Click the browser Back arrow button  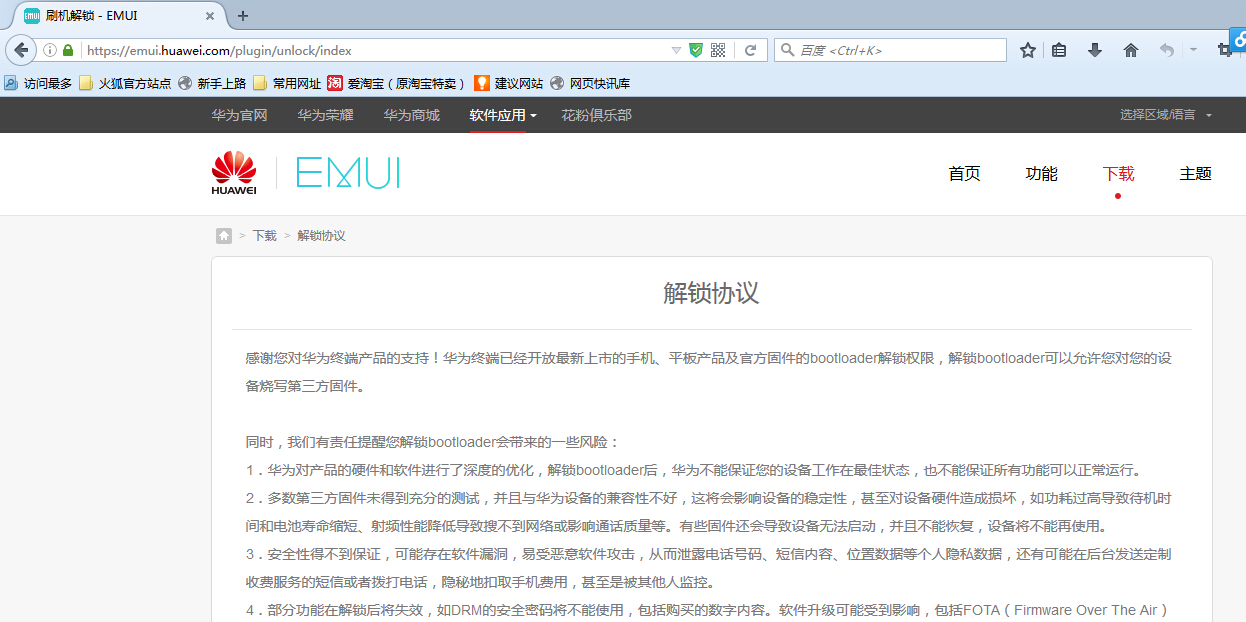coord(20,50)
